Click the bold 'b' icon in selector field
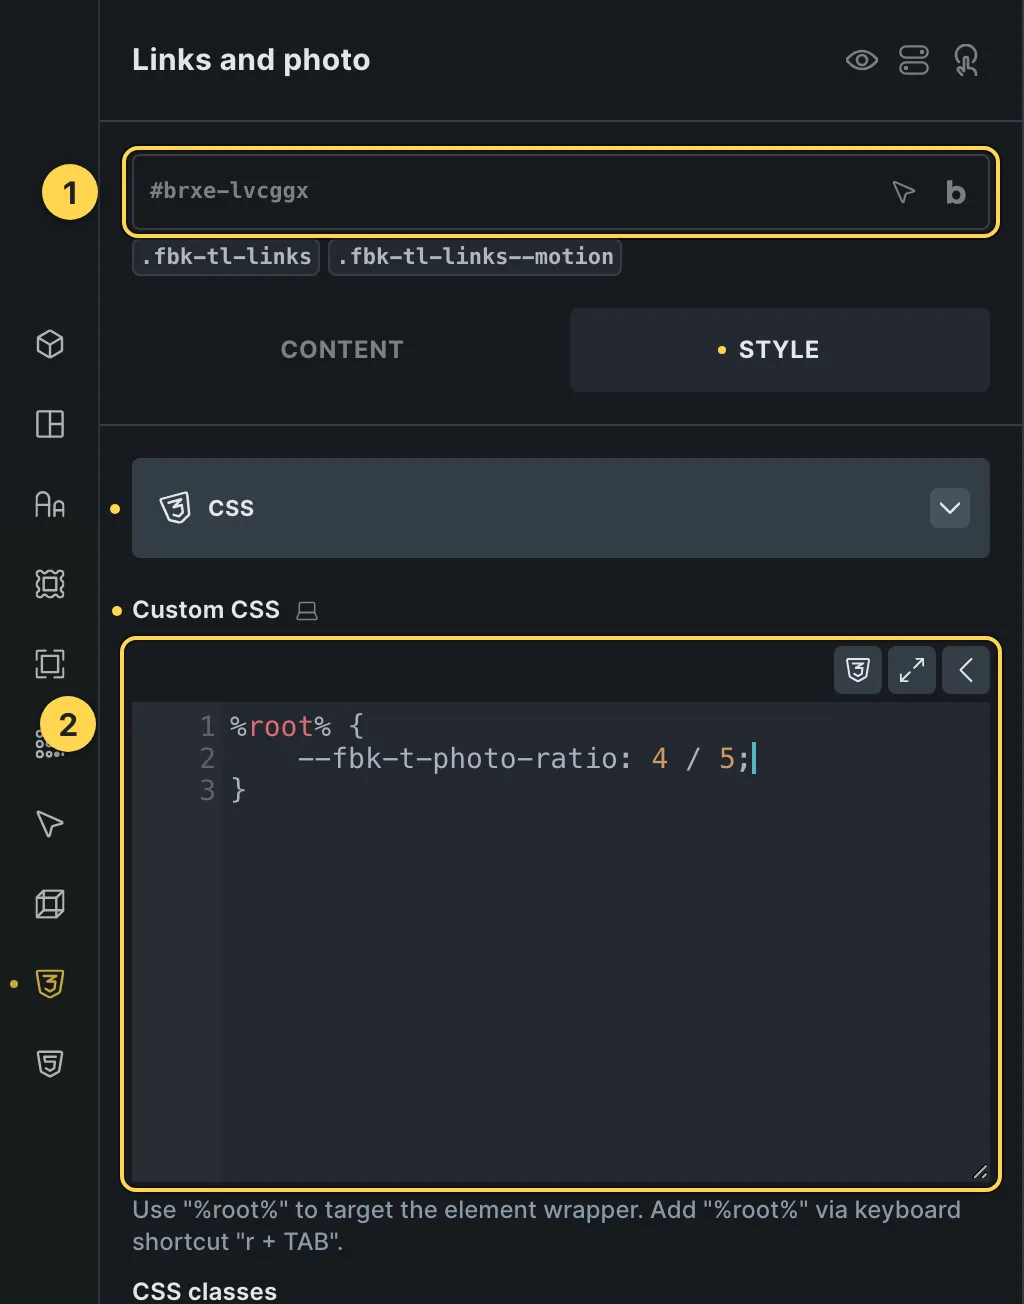Image resolution: width=1024 pixels, height=1304 pixels. [x=956, y=192]
